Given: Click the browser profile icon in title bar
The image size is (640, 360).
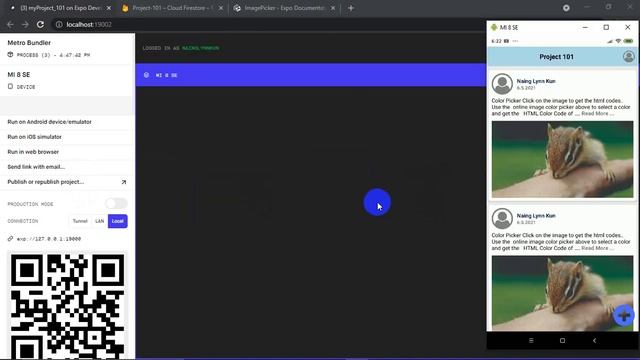Looking at the screenshot, I should point(566,8).
